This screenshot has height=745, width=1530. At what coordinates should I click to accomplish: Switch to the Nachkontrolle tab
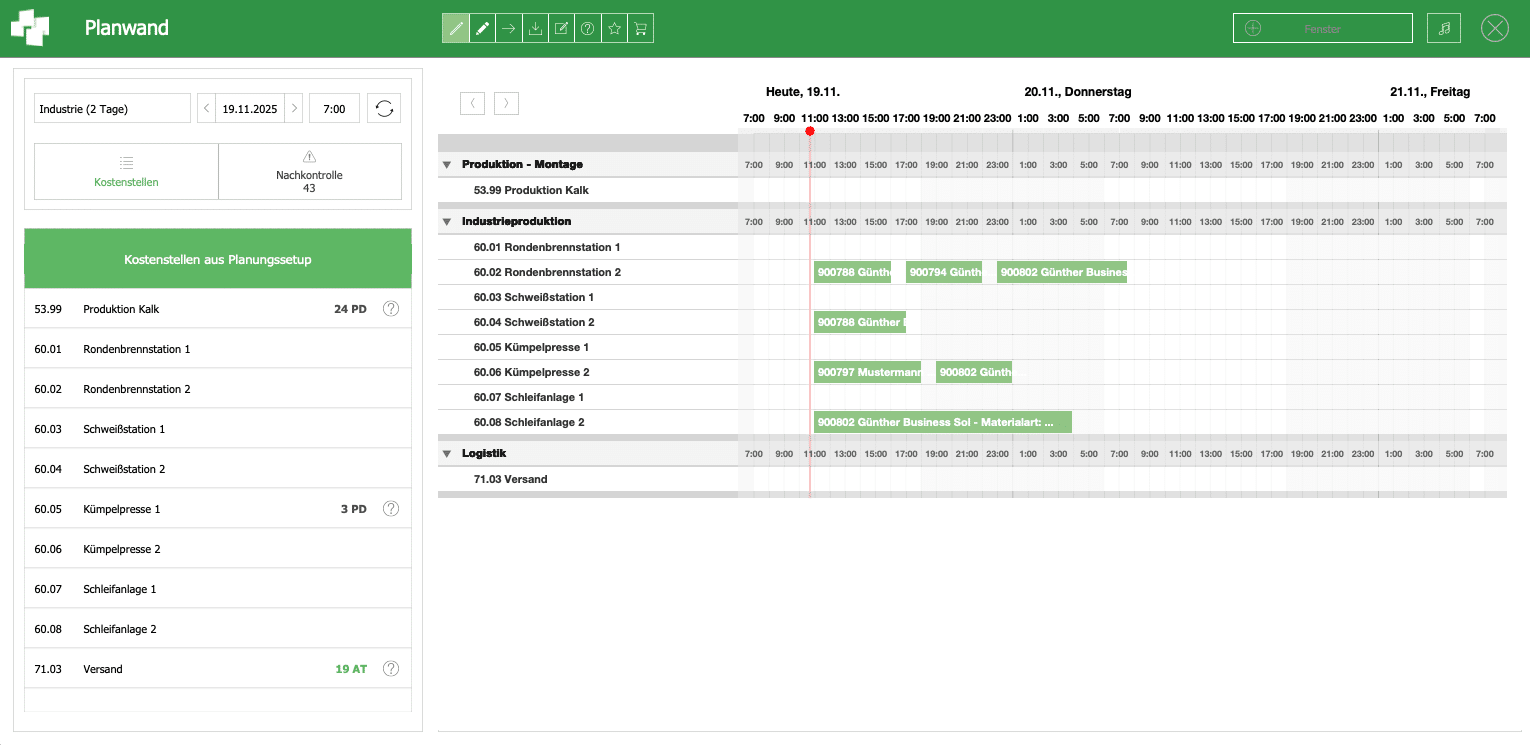coord(309,172)
